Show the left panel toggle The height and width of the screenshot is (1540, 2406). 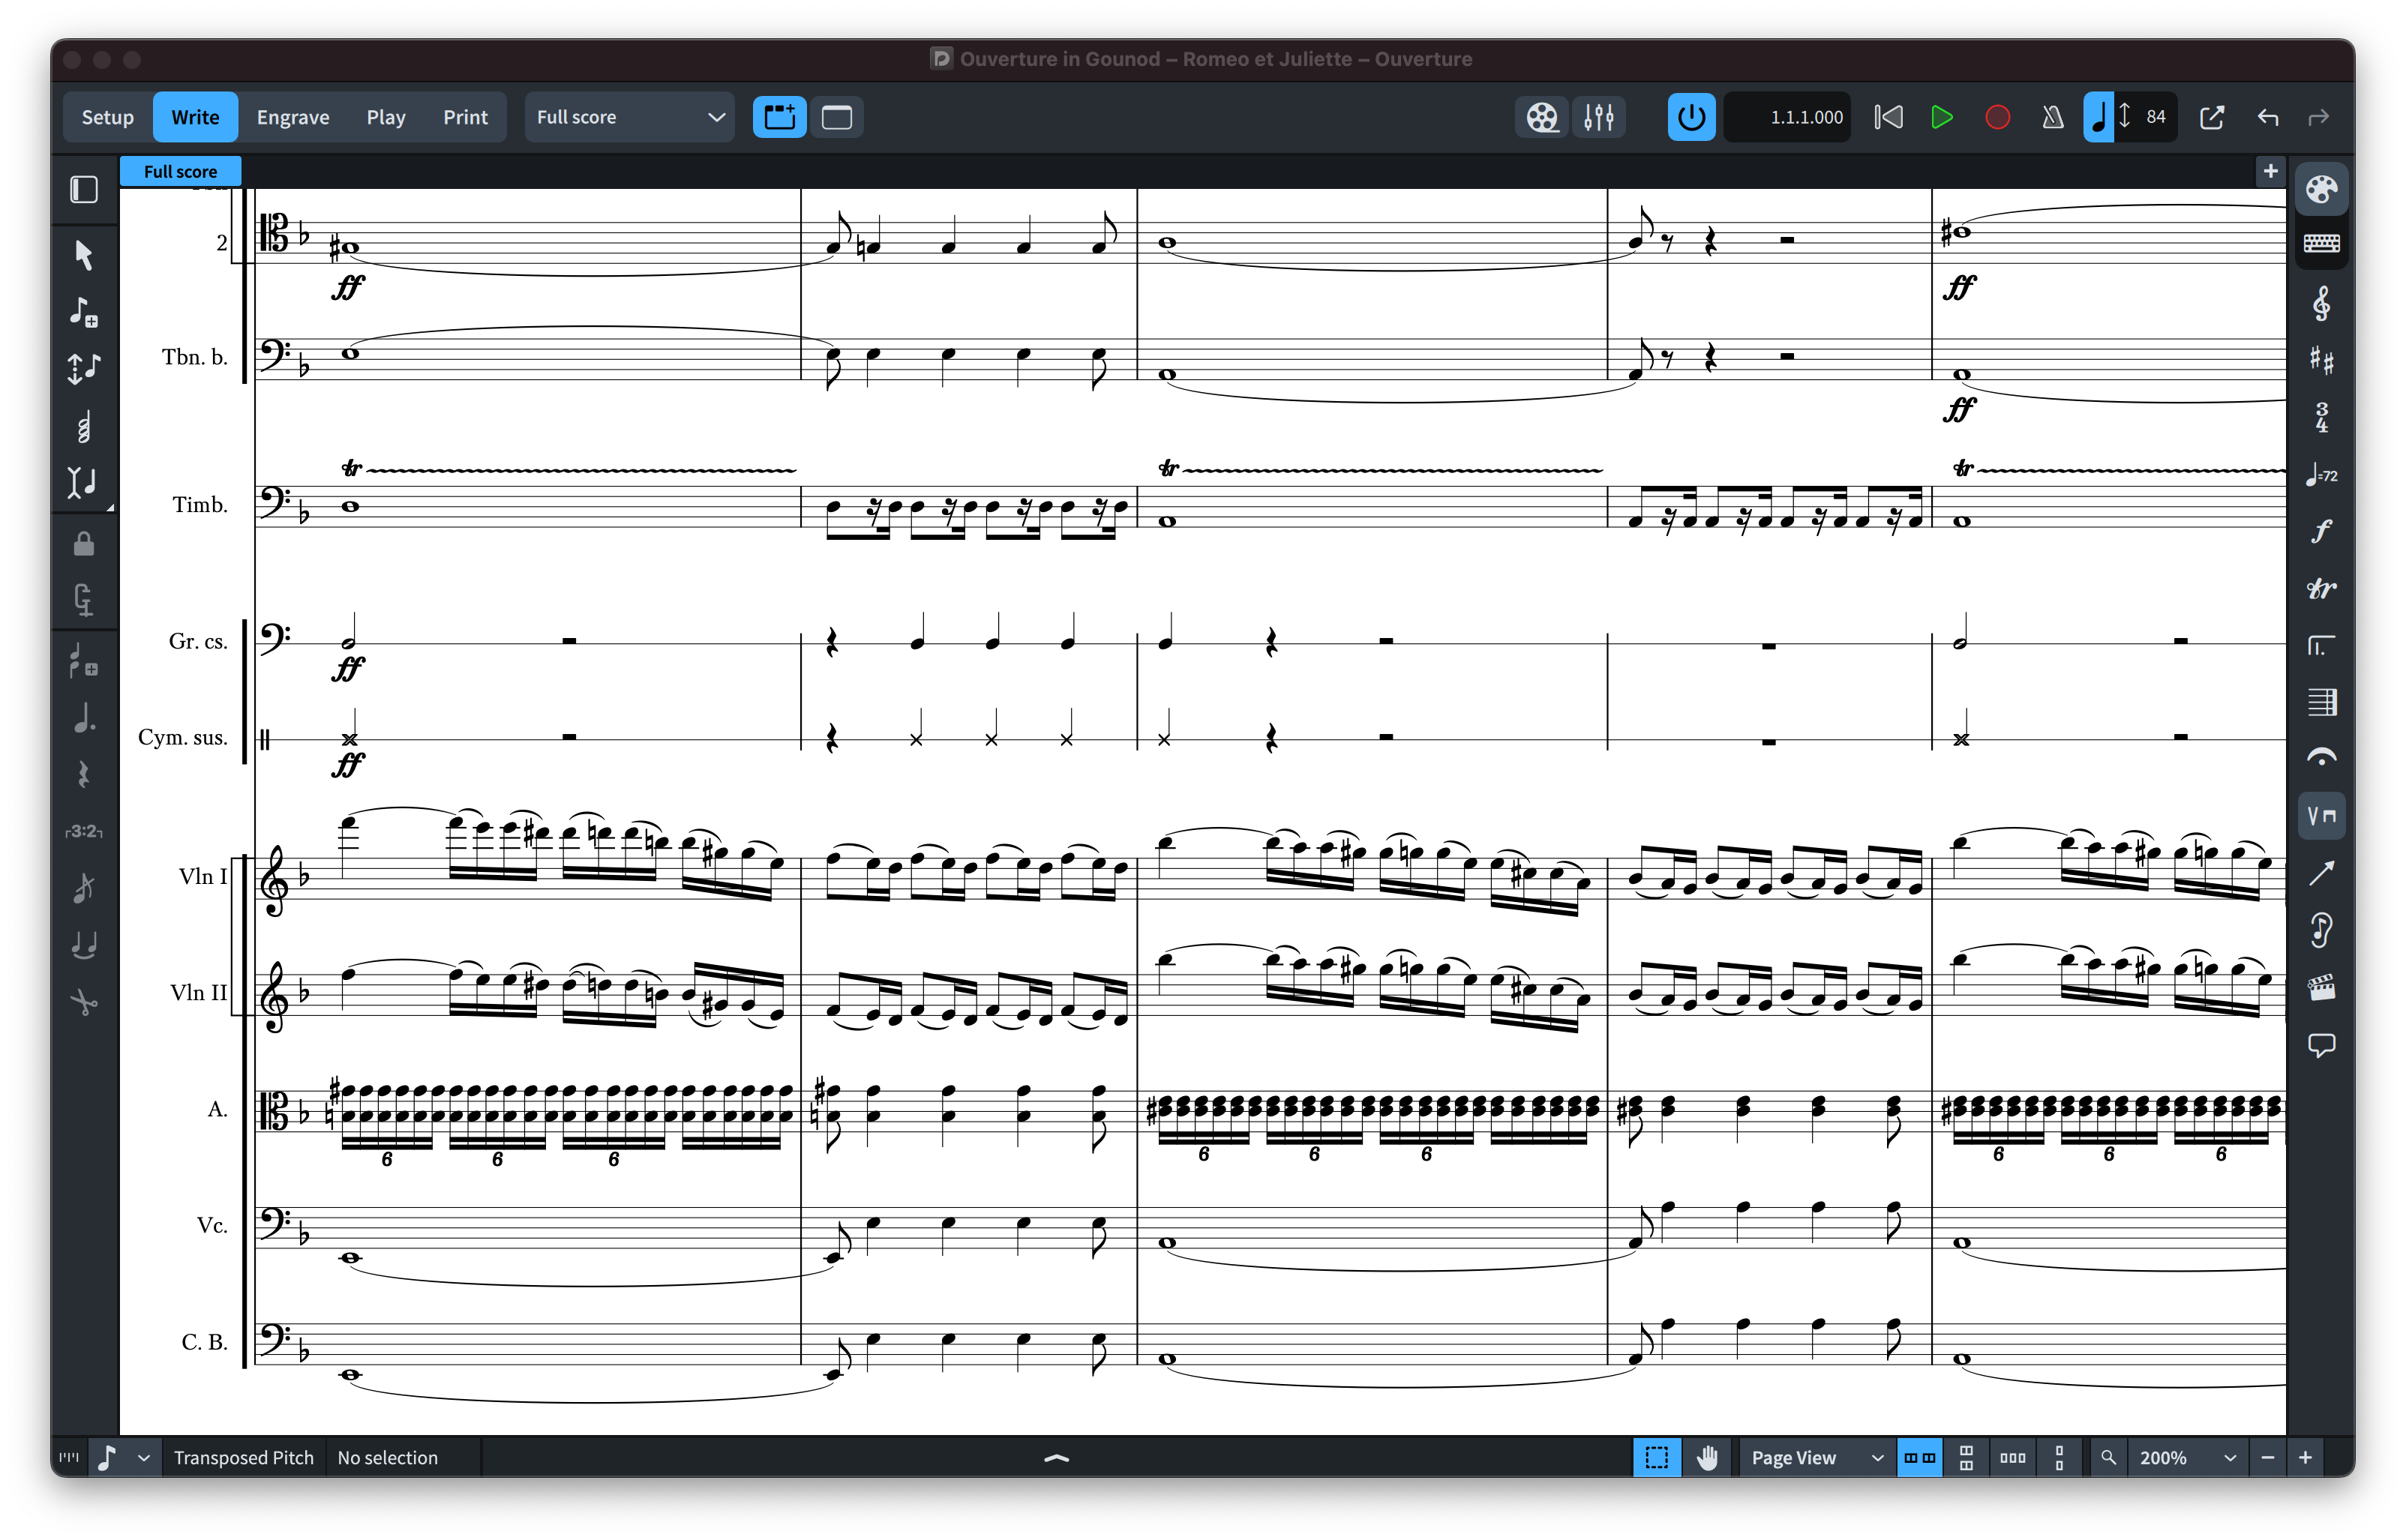[84, 189]
